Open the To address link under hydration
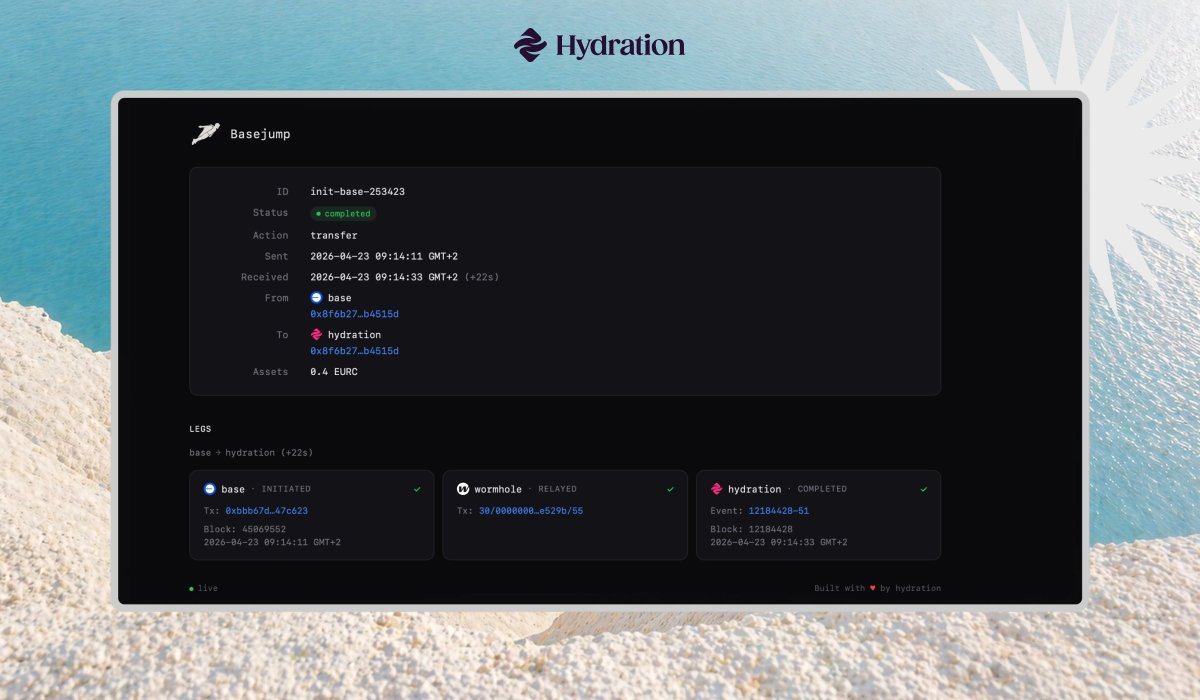1200x700 pixels. pos(355,351)
